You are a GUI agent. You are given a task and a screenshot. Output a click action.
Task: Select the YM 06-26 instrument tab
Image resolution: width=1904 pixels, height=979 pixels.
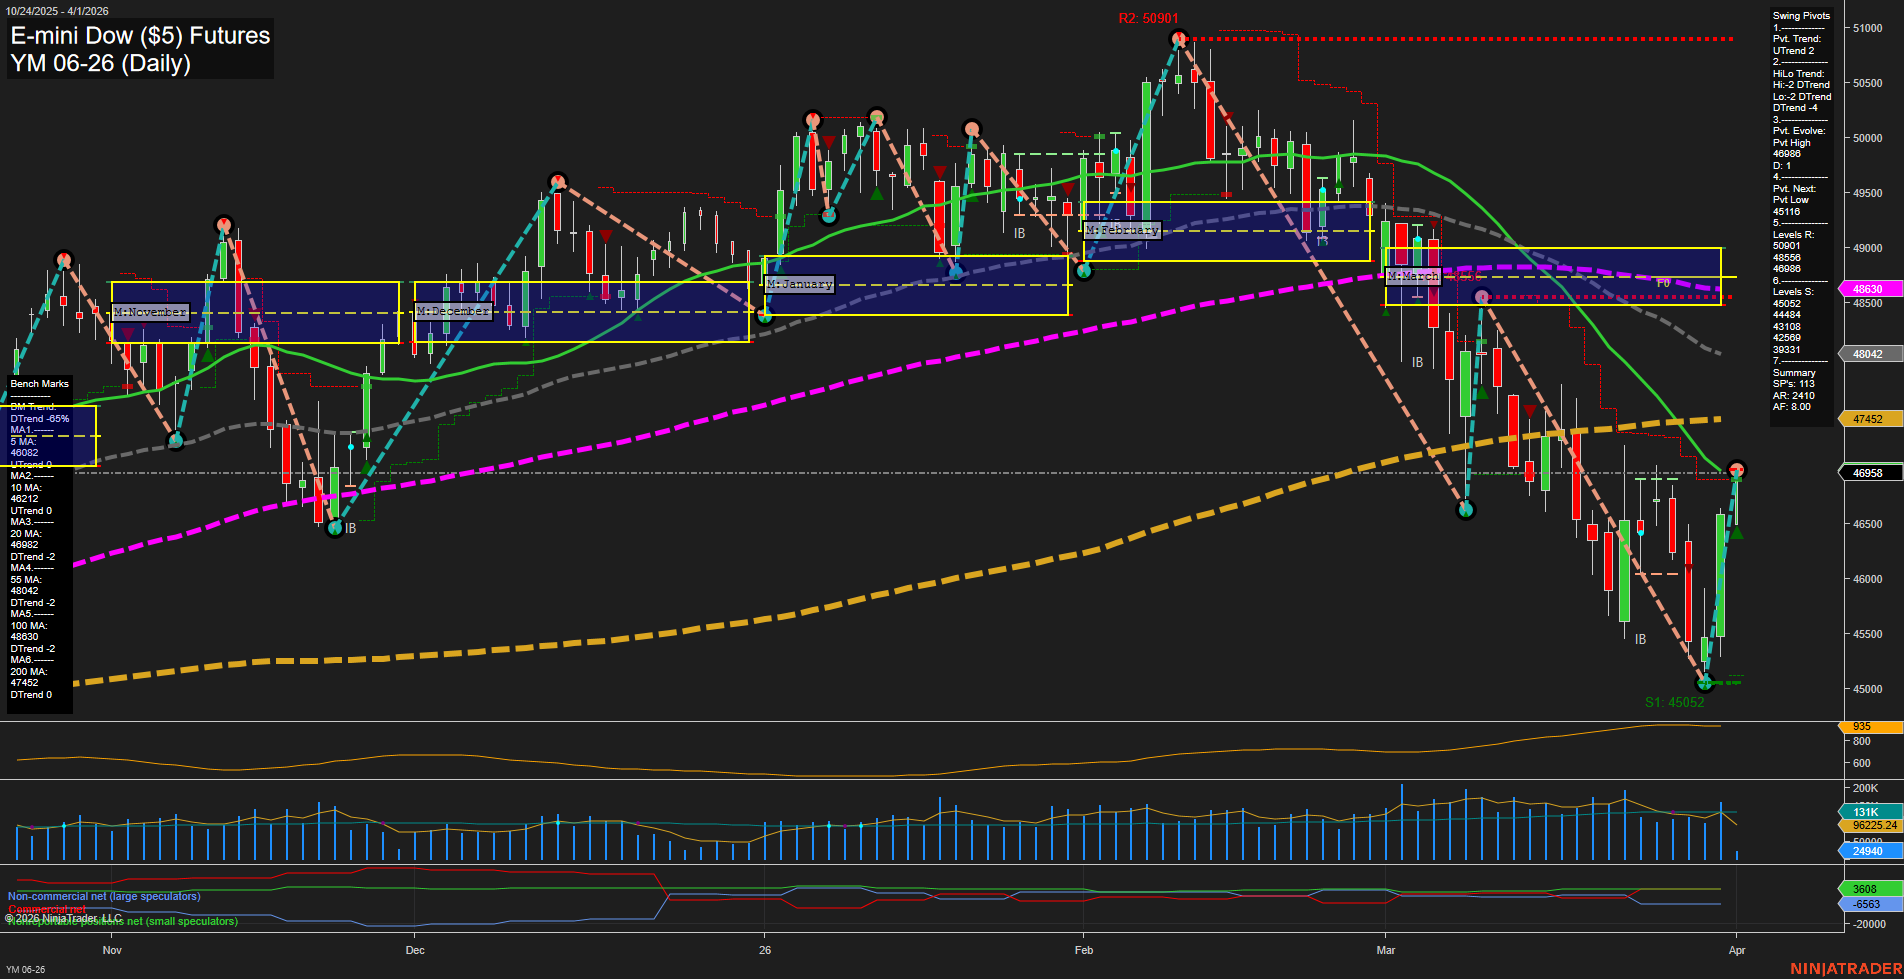(x=25, y=969)
